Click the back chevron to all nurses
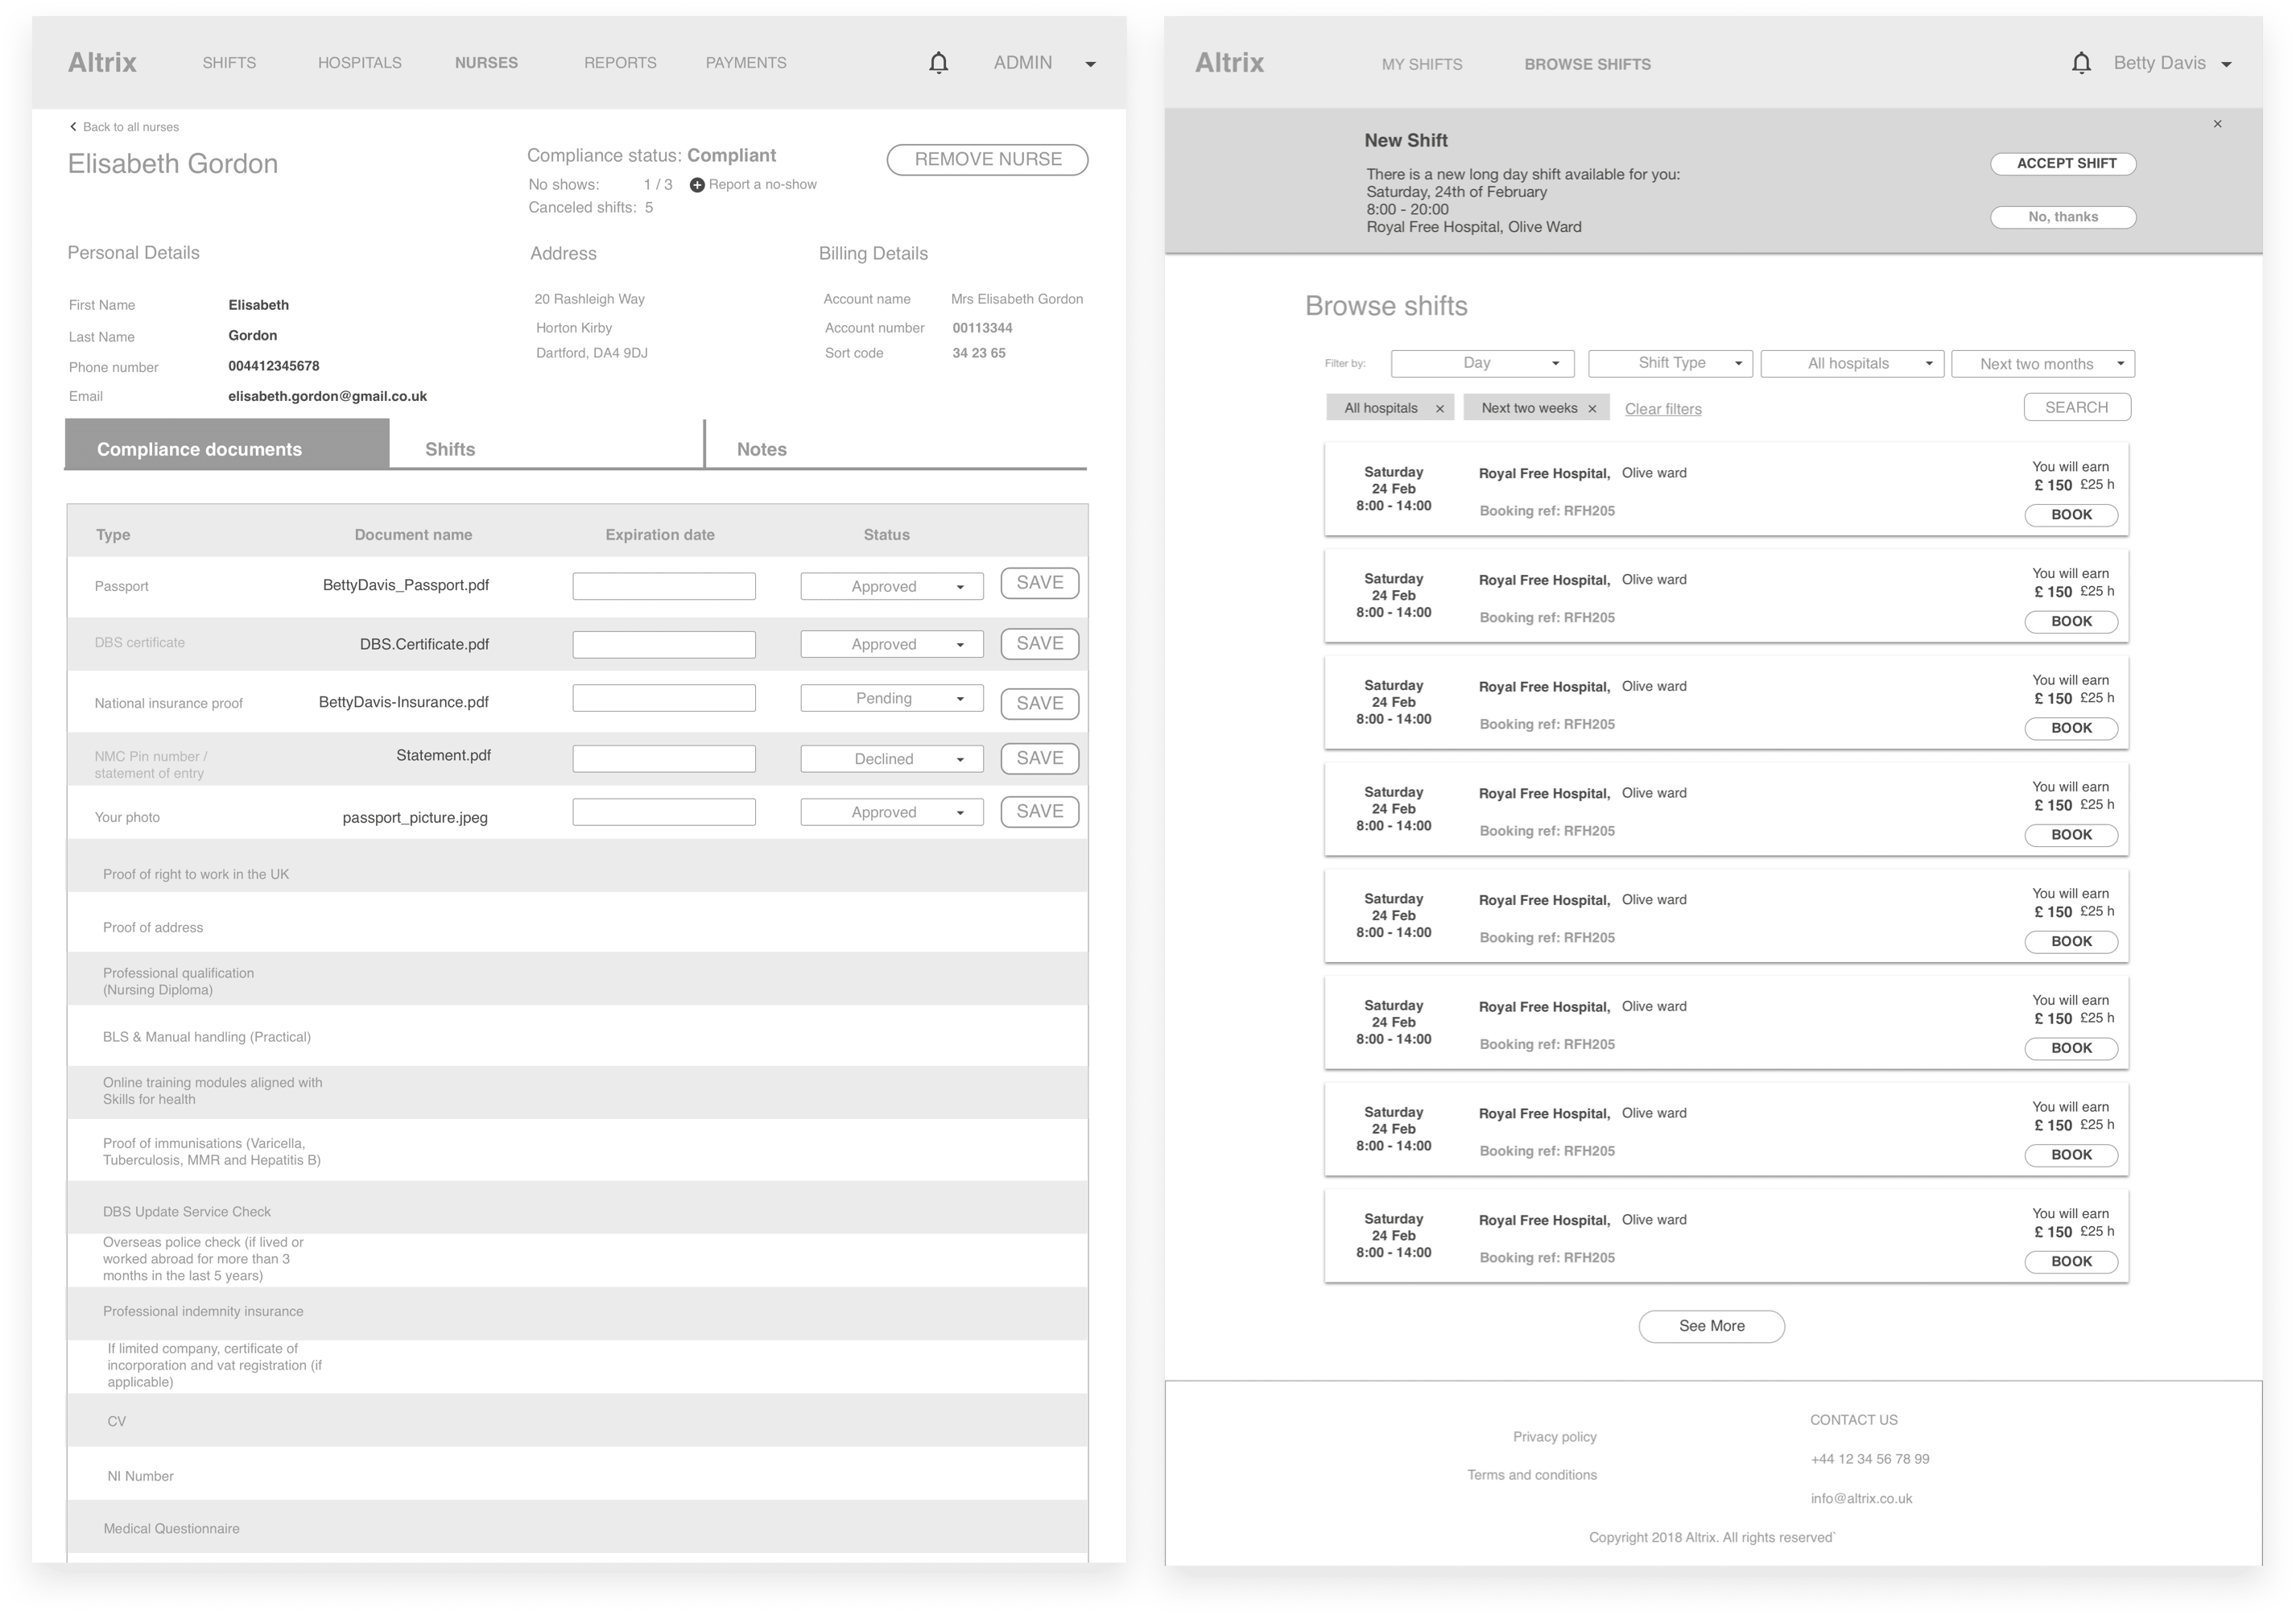Screen dimensions: 2296x1615 pyautogui.click(x=73, y=127)
